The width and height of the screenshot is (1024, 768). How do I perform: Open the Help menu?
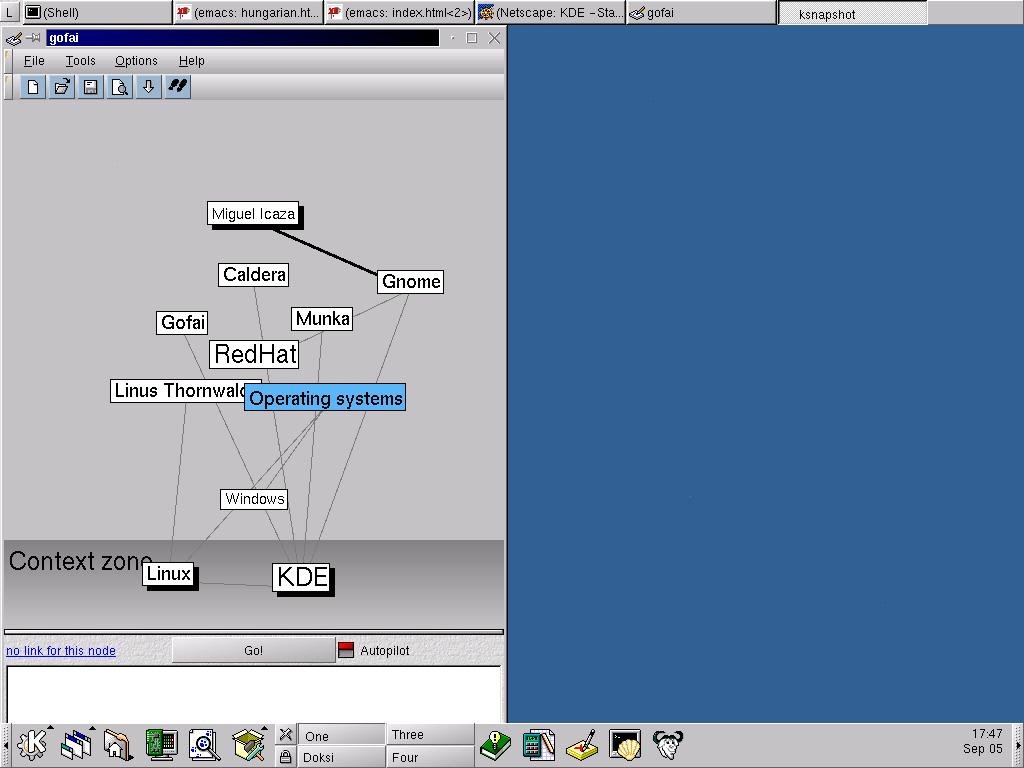[x=191, y=61]
